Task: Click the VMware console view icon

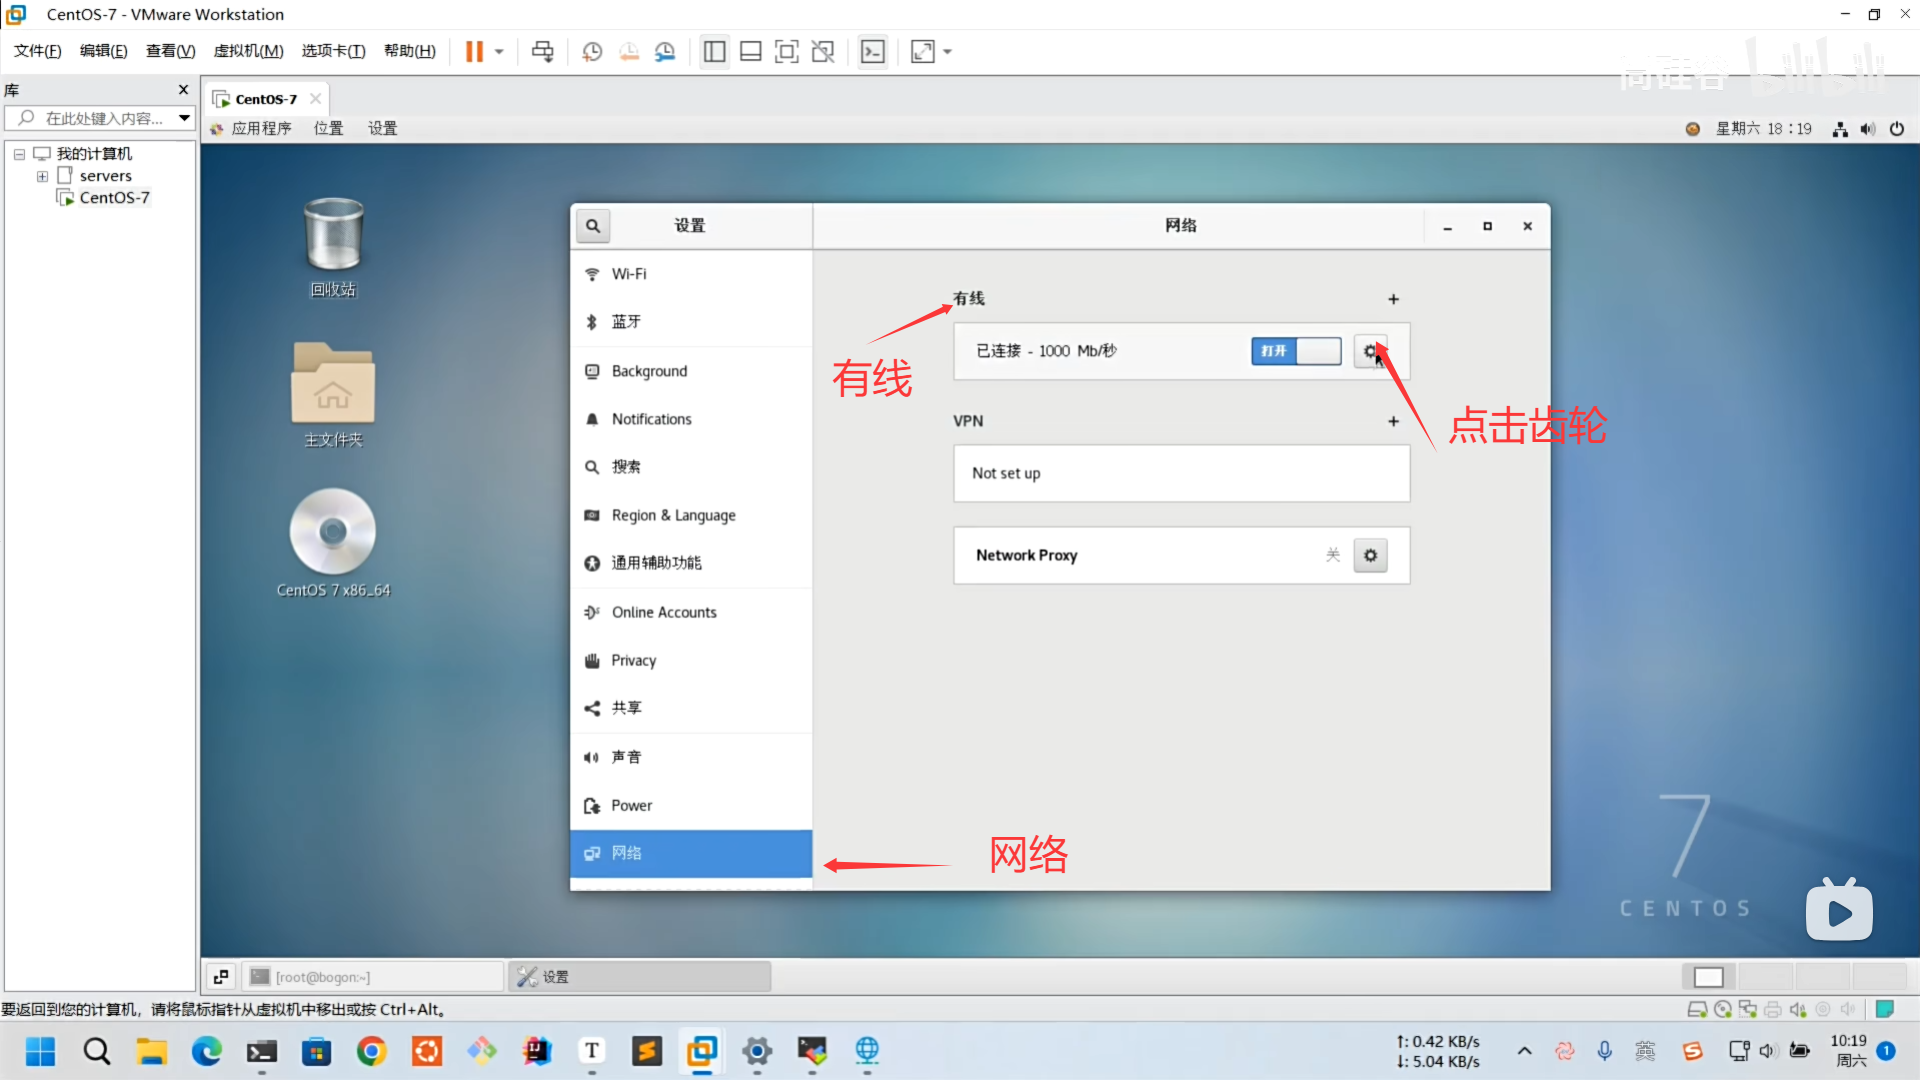Action: tap(873, 52)
